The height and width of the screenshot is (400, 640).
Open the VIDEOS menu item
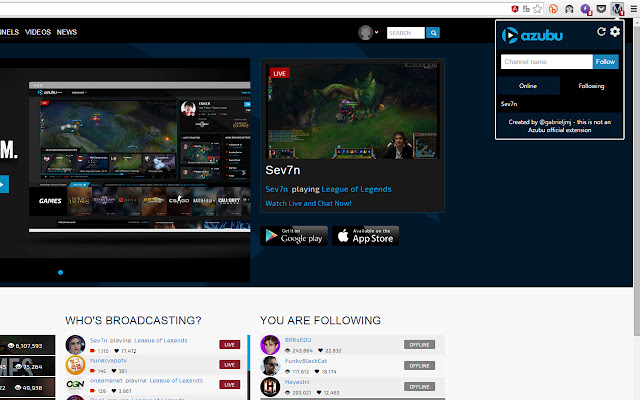(38, 32)
